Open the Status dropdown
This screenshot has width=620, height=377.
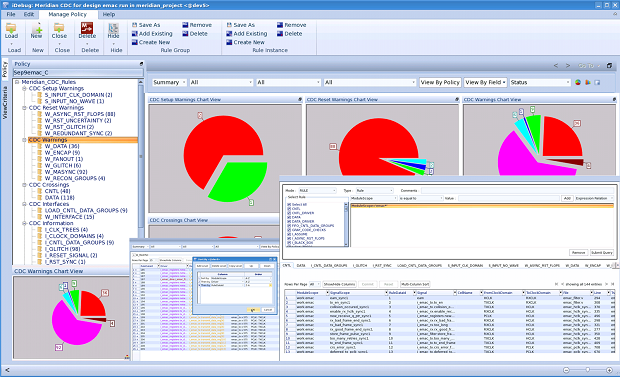540,82
